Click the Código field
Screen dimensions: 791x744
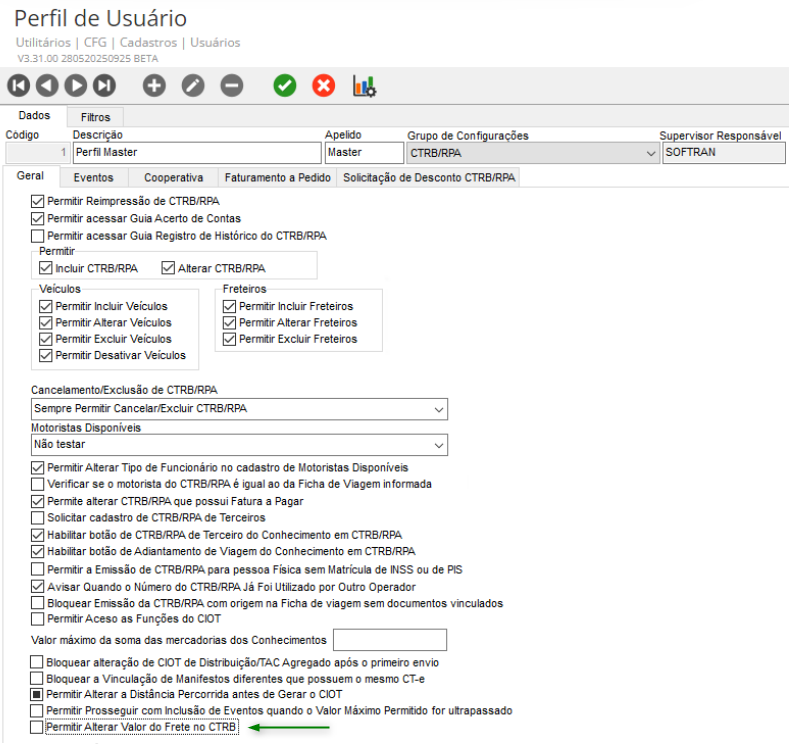pyautogui.click(x=37, y=152)
